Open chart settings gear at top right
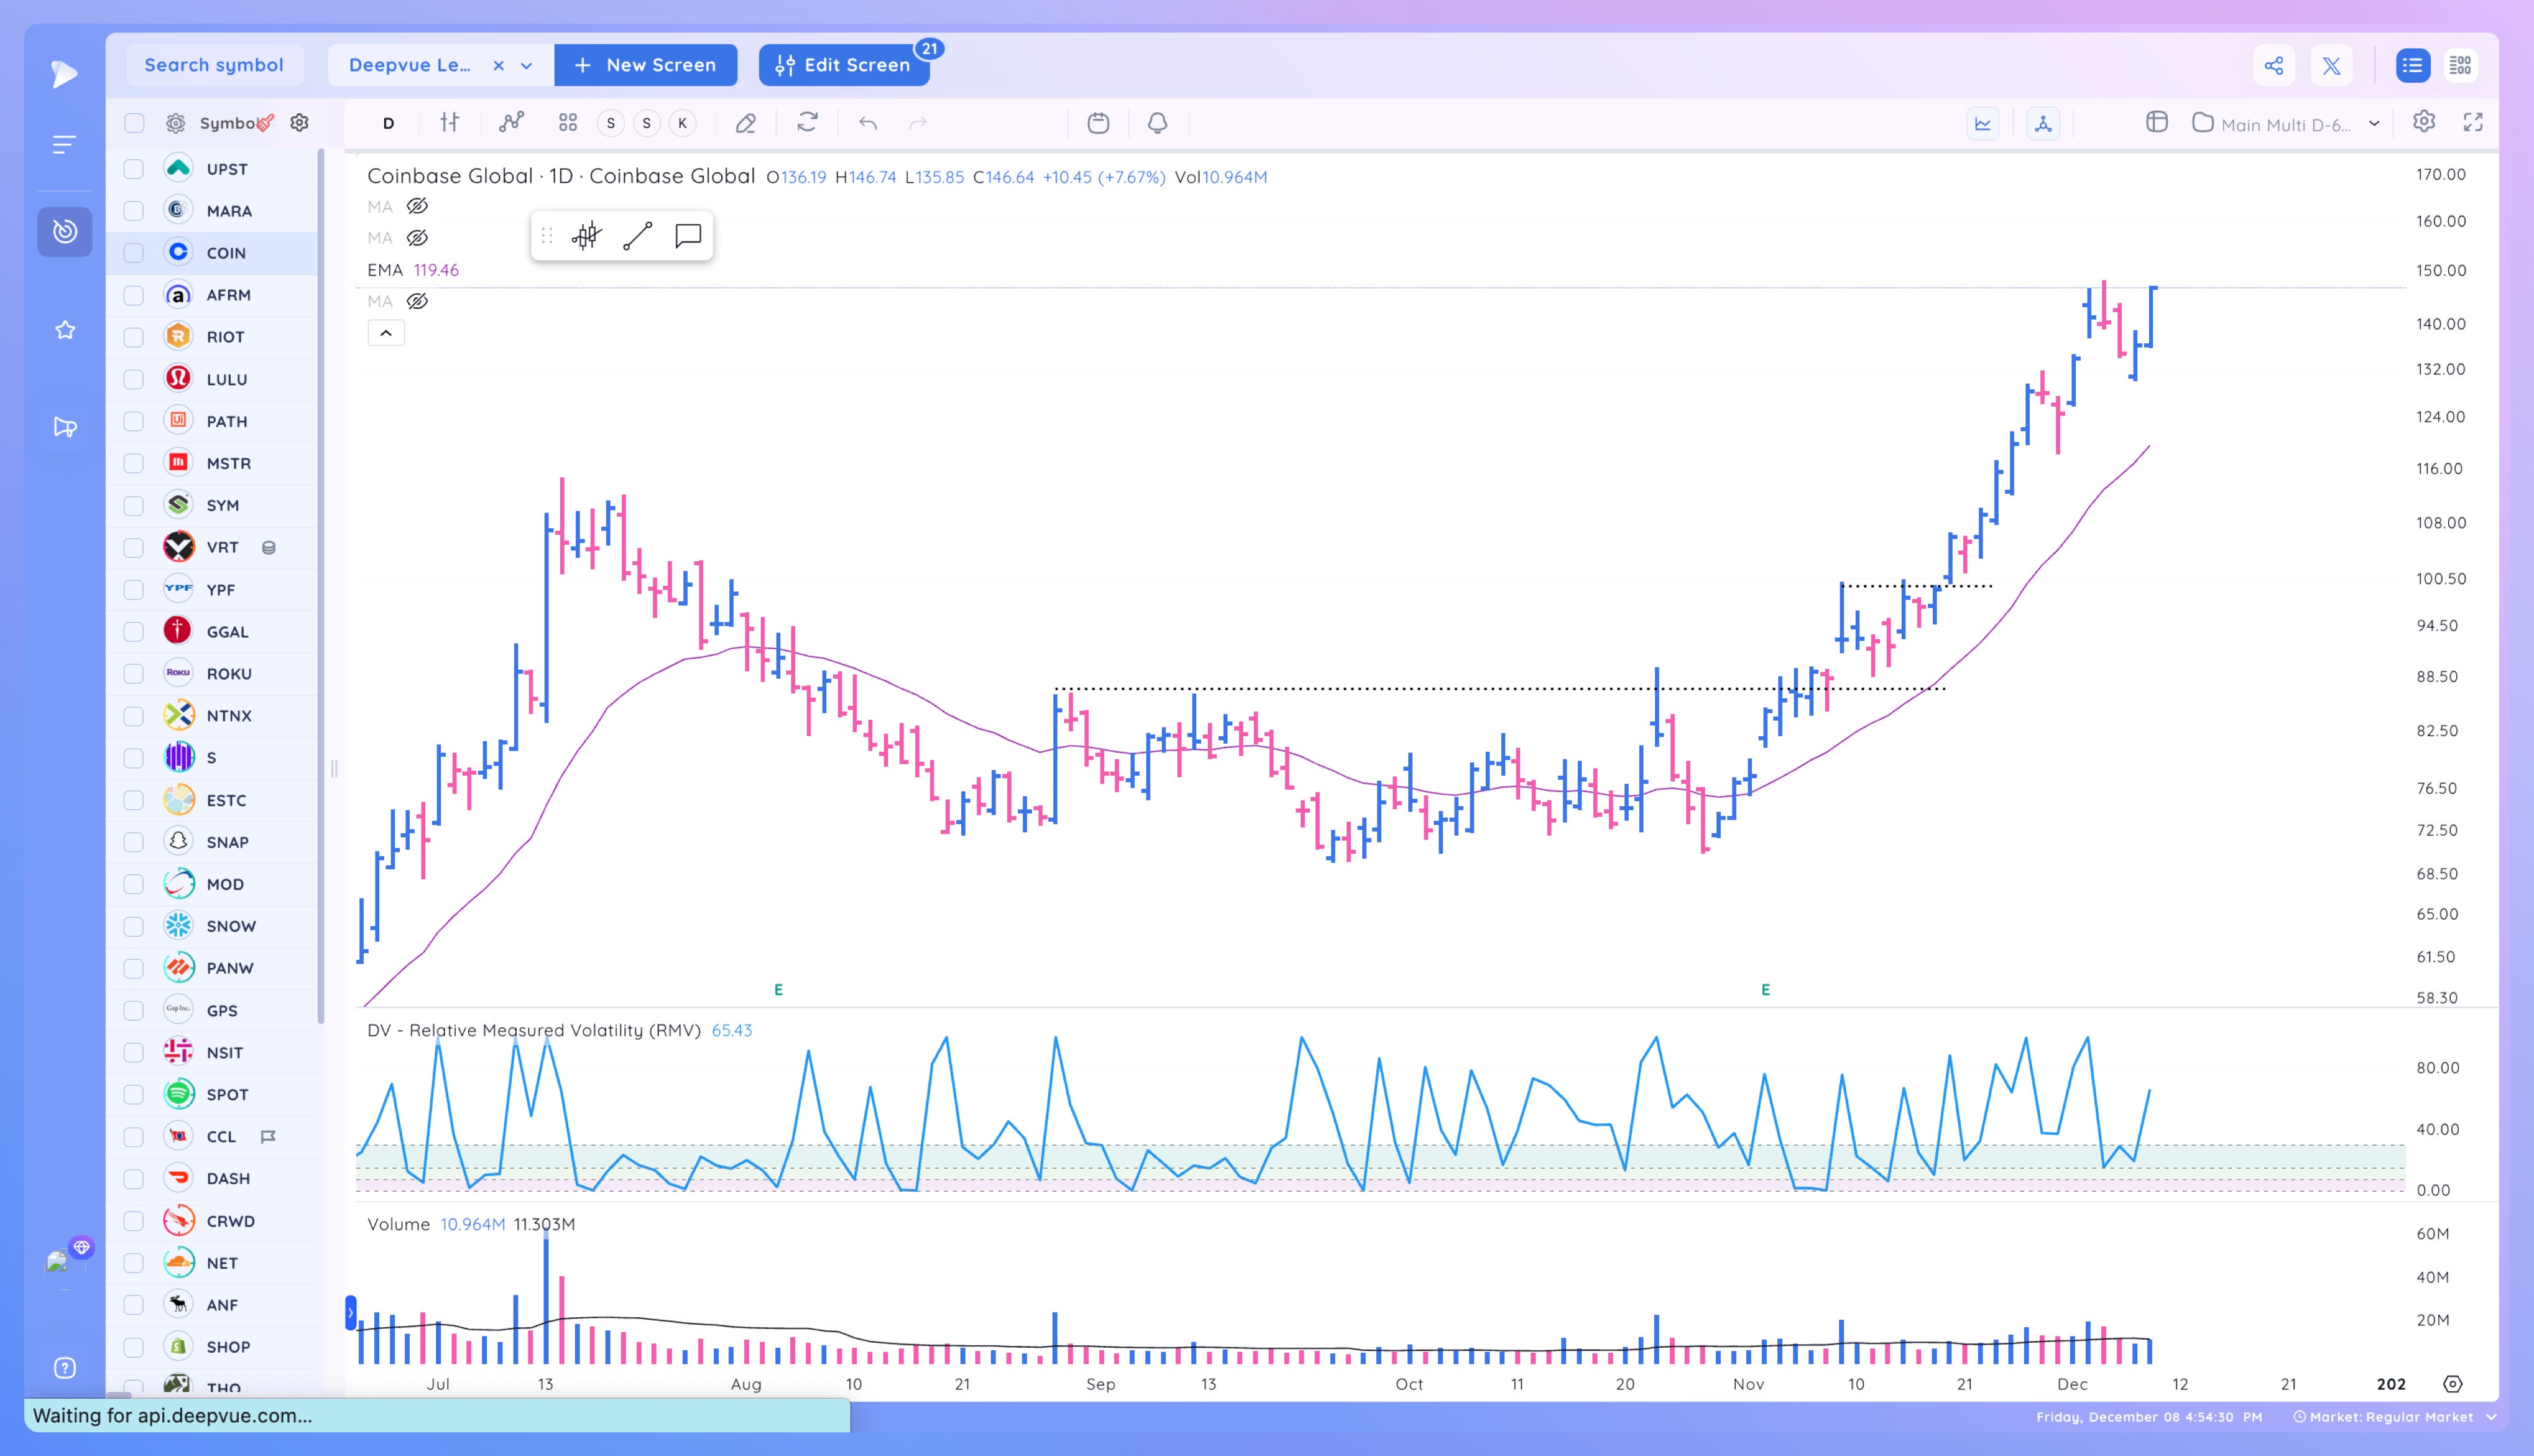The height and width of the screenshot is (1456, 2534). [x=2424, y=122]
